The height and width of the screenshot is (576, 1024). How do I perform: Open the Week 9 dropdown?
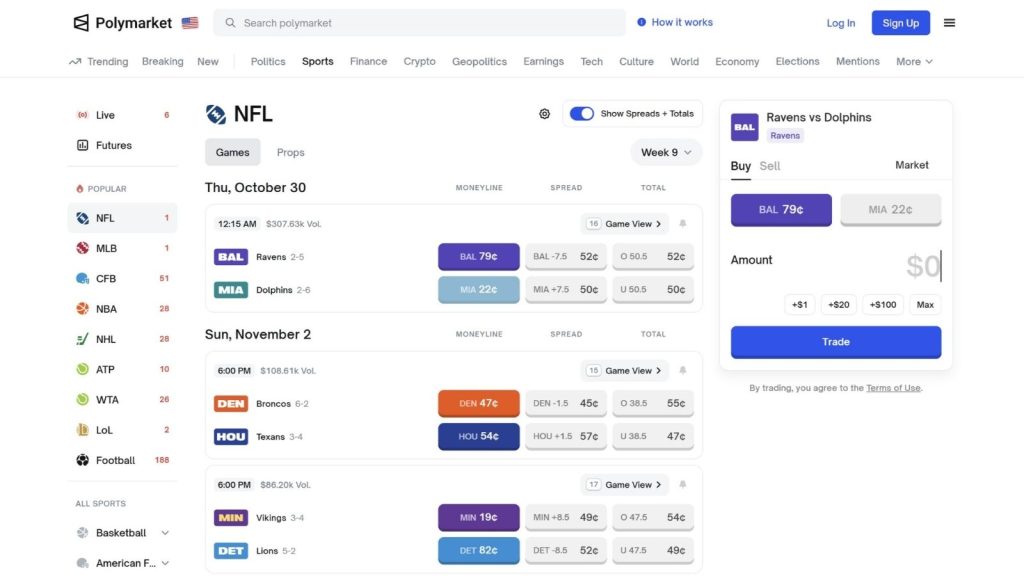[665, 152]
